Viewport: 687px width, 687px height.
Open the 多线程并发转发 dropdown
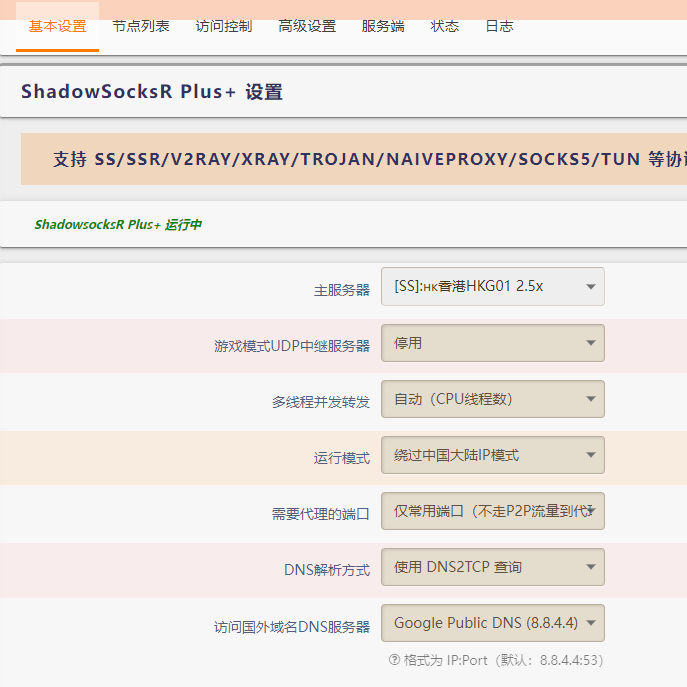click(493, 399)
